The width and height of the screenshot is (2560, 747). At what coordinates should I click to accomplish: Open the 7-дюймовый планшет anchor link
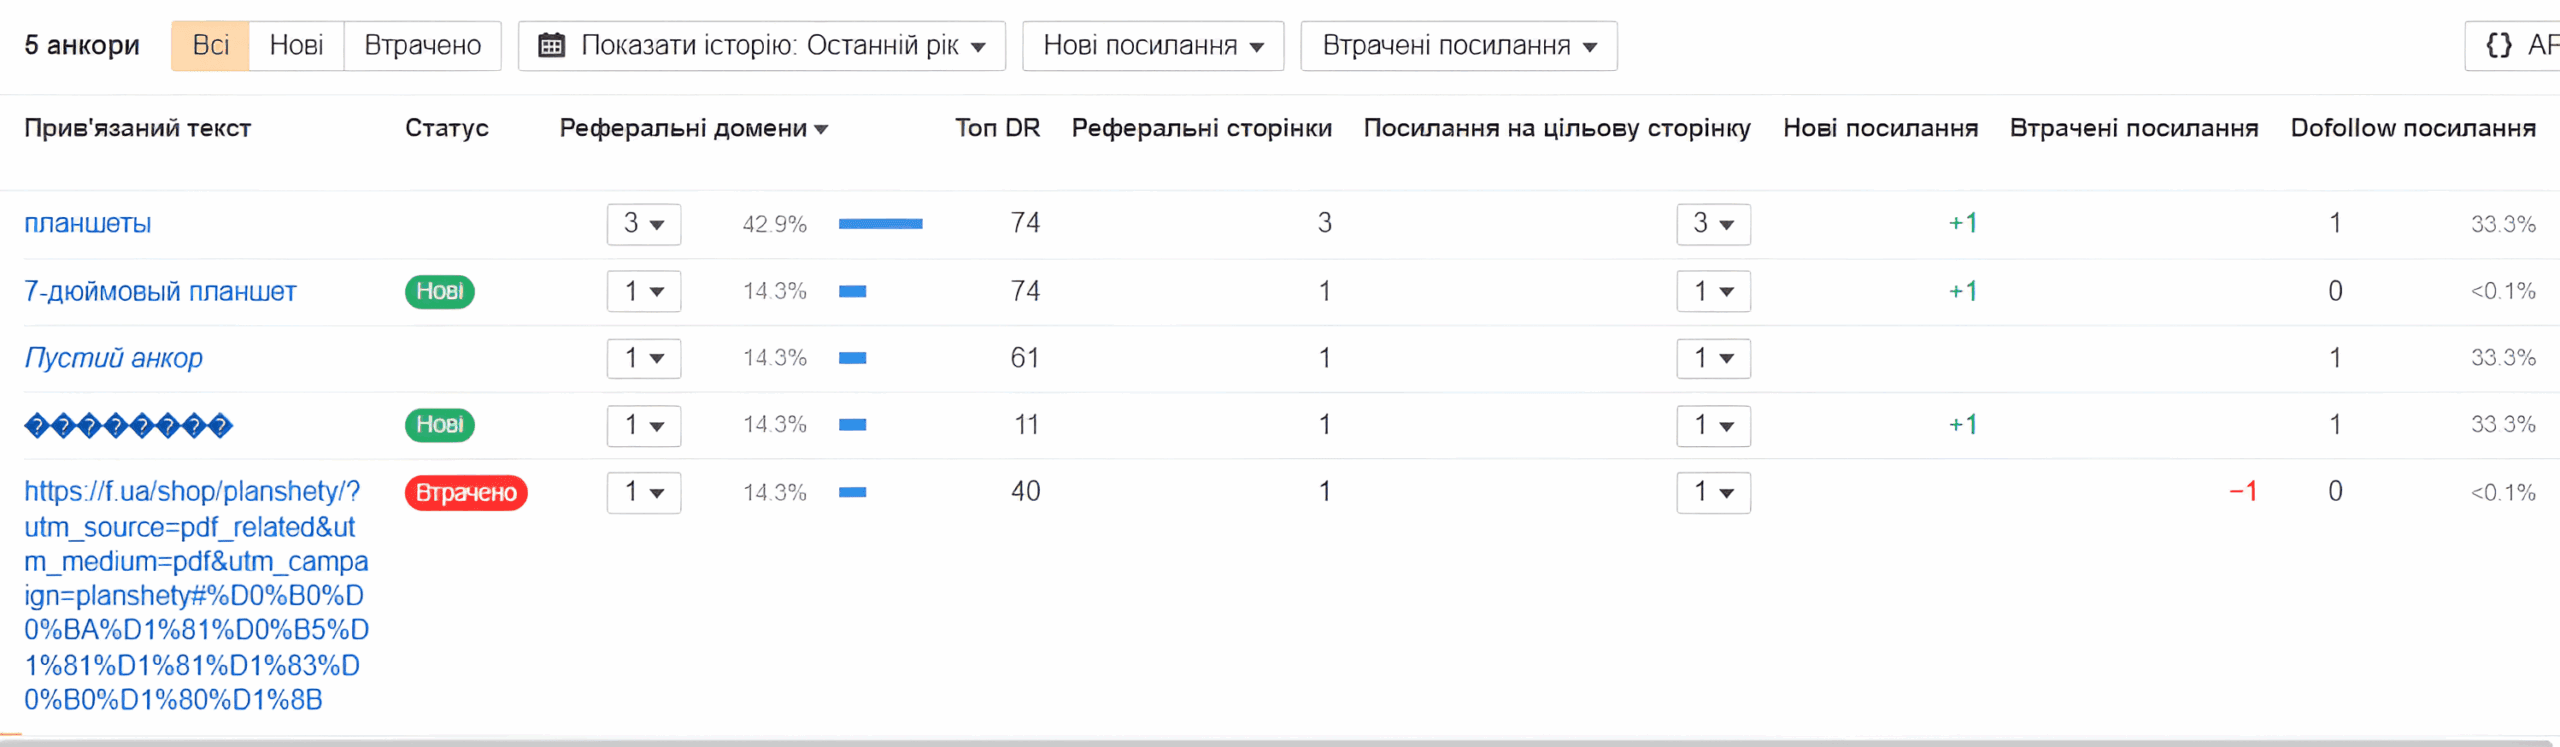tap(160, 292)
